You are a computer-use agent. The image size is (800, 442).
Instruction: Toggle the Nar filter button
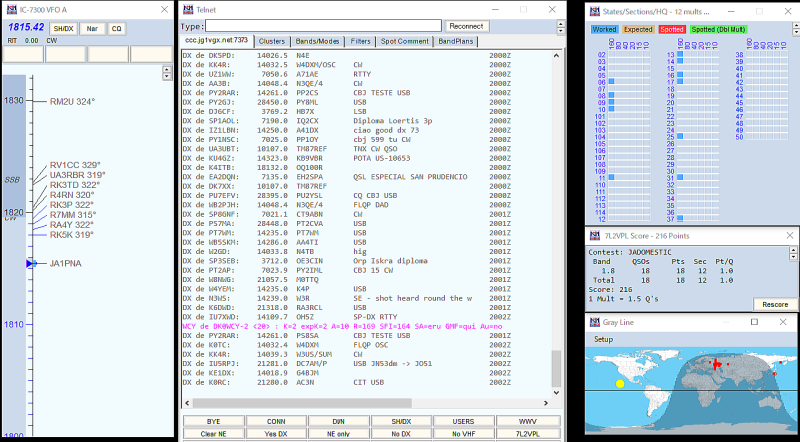tap(91, 29)
